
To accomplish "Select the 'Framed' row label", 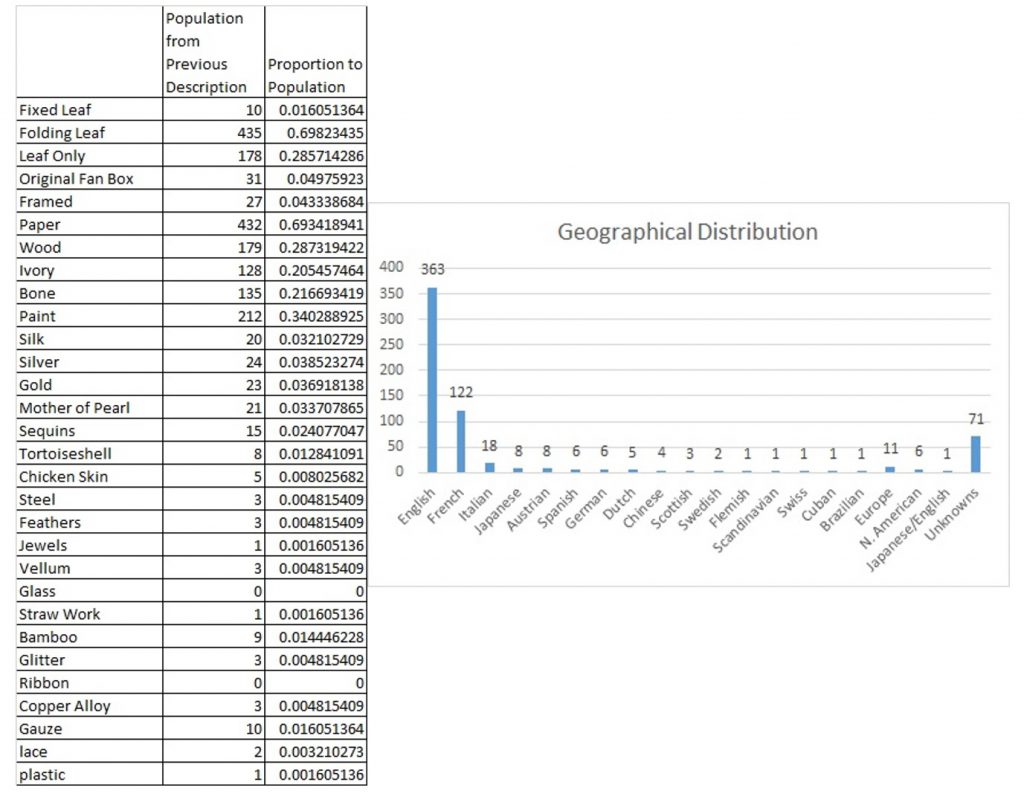I will tap(89, 201).
